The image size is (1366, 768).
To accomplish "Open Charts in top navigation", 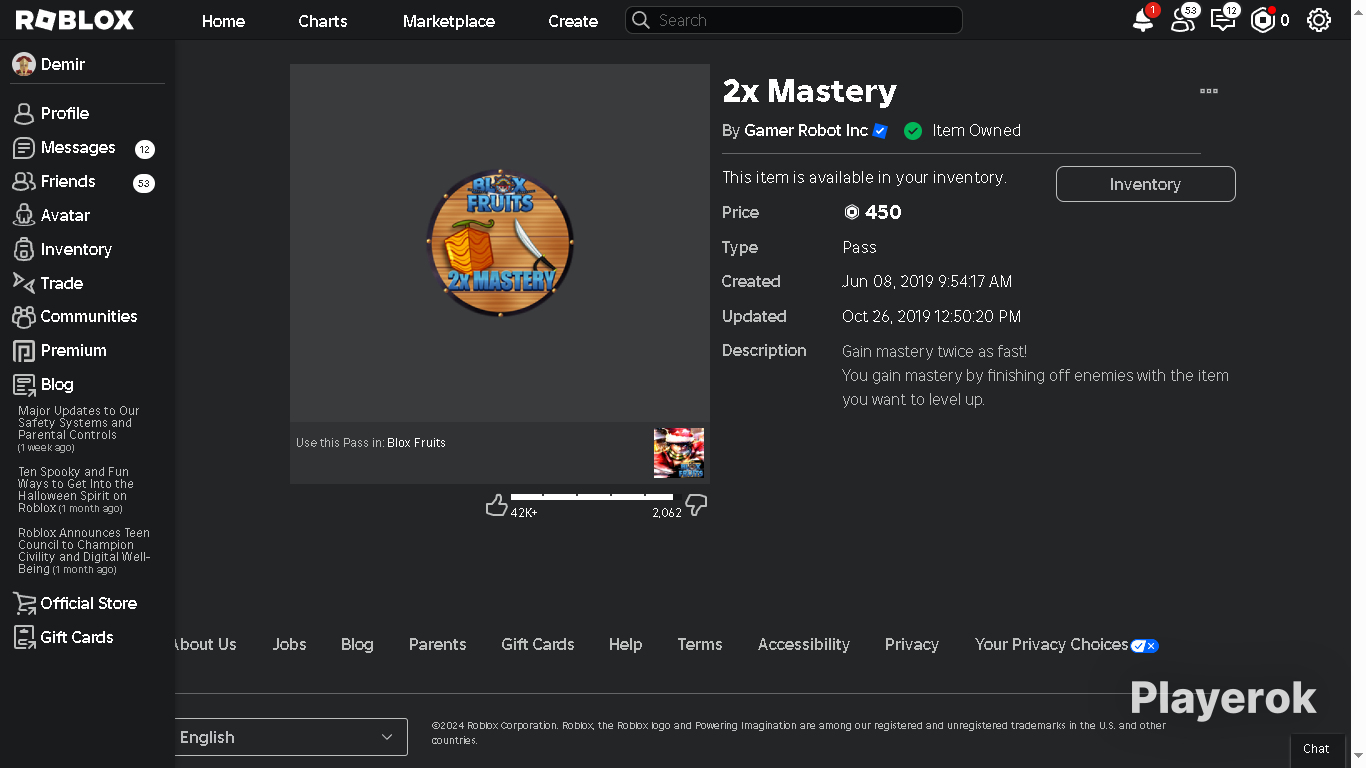I will pyautogui.click(x=323, y=21).
